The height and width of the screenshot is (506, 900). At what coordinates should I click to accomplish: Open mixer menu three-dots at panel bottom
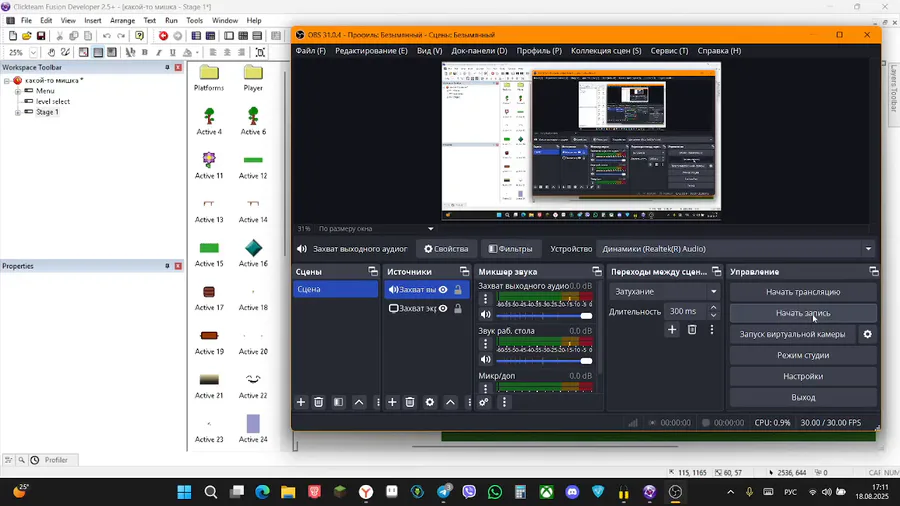pyautogui.click(x=505, y=402)
